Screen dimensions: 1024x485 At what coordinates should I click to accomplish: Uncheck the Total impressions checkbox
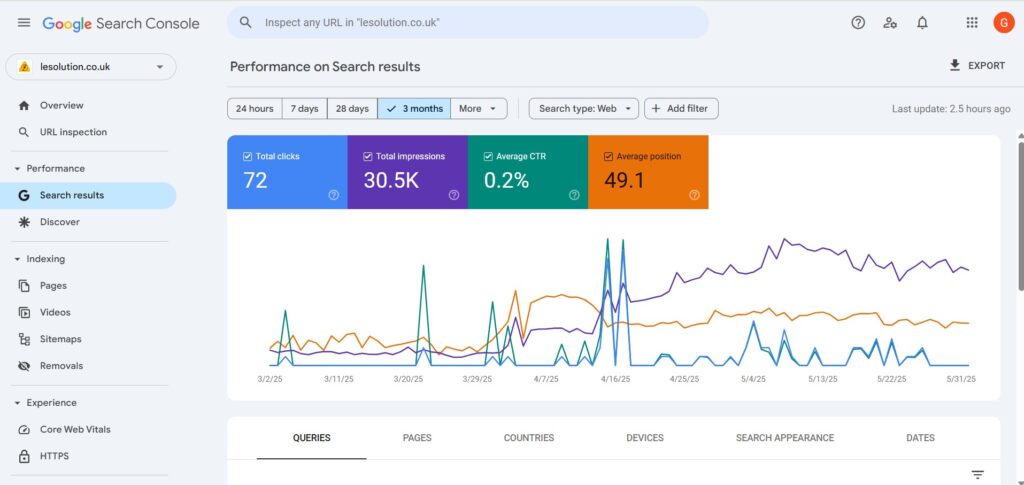pos(368,157)
